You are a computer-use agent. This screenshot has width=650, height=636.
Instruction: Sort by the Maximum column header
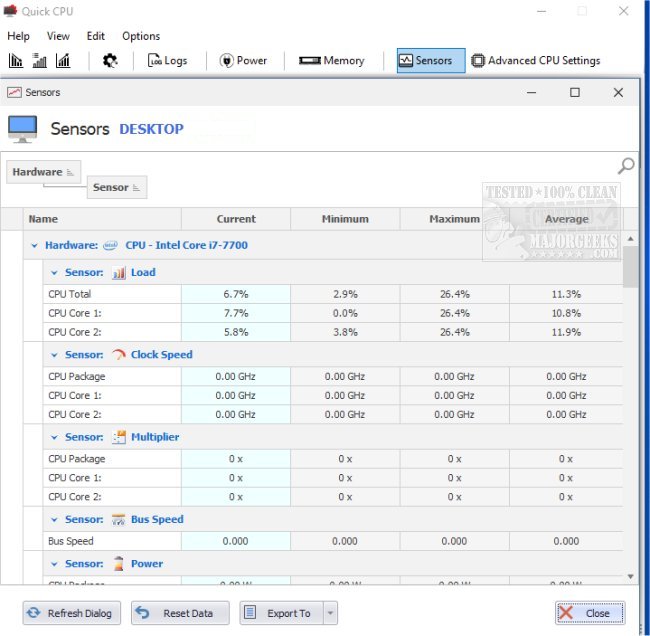[x=455, y=219]
